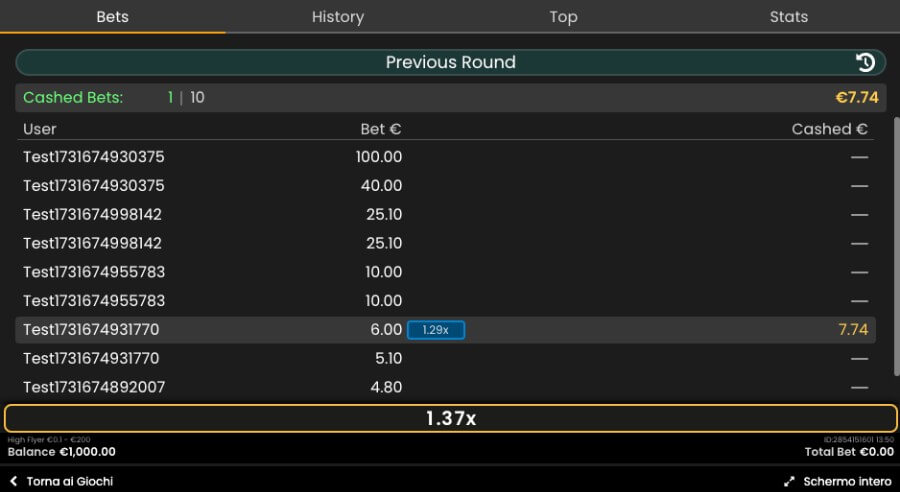
Task: Click the Bet € column header
Action: (x=381, y=129)
